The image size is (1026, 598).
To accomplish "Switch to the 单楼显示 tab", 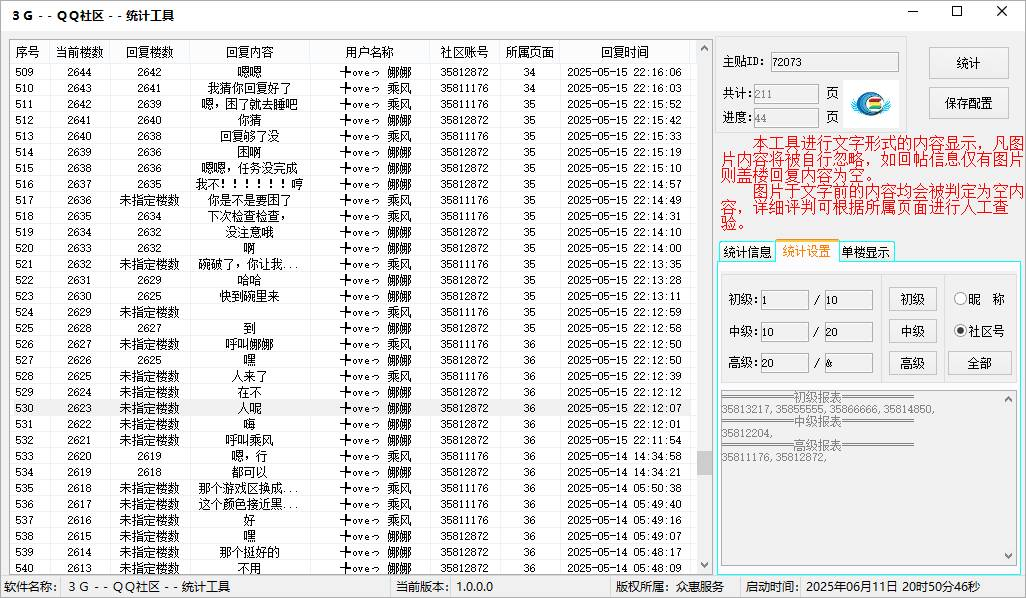I will (865, 253).
